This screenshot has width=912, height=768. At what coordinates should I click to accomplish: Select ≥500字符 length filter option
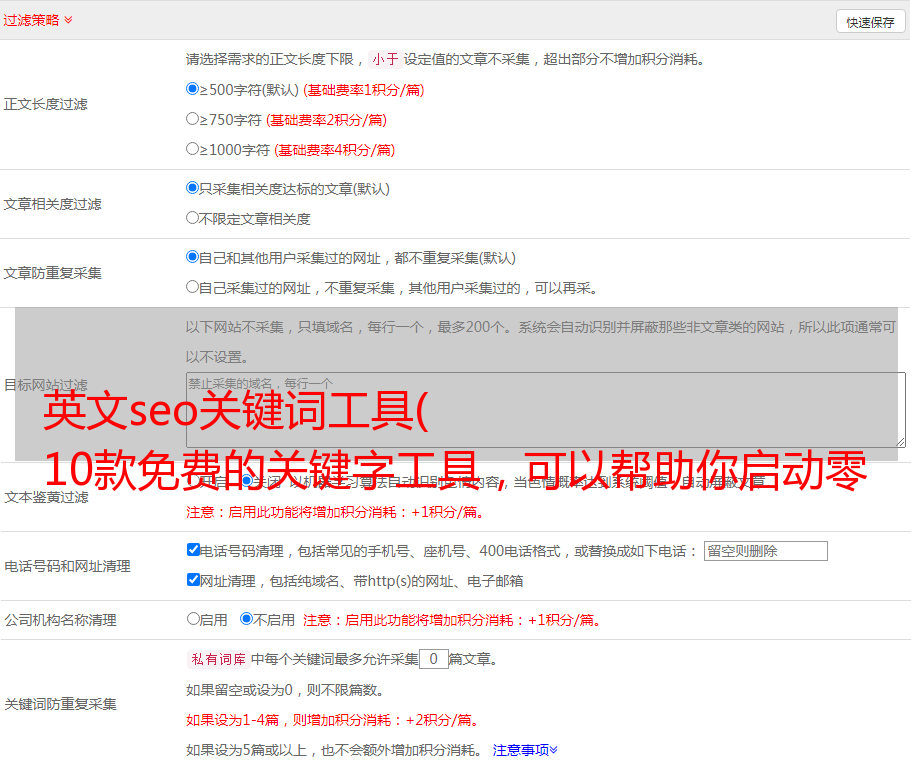(x=193, y=89)
